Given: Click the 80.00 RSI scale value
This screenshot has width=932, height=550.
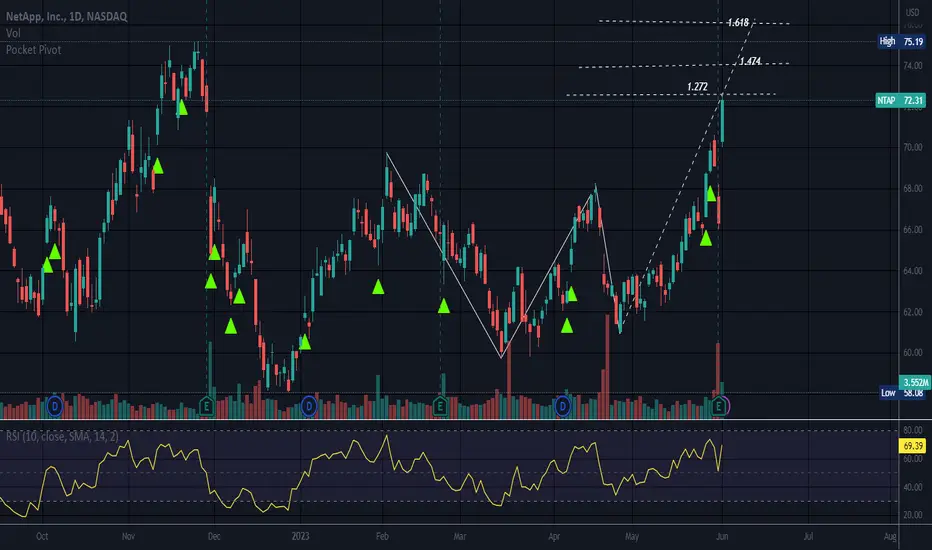Looking at the screenshot, I should coord(913,430).
